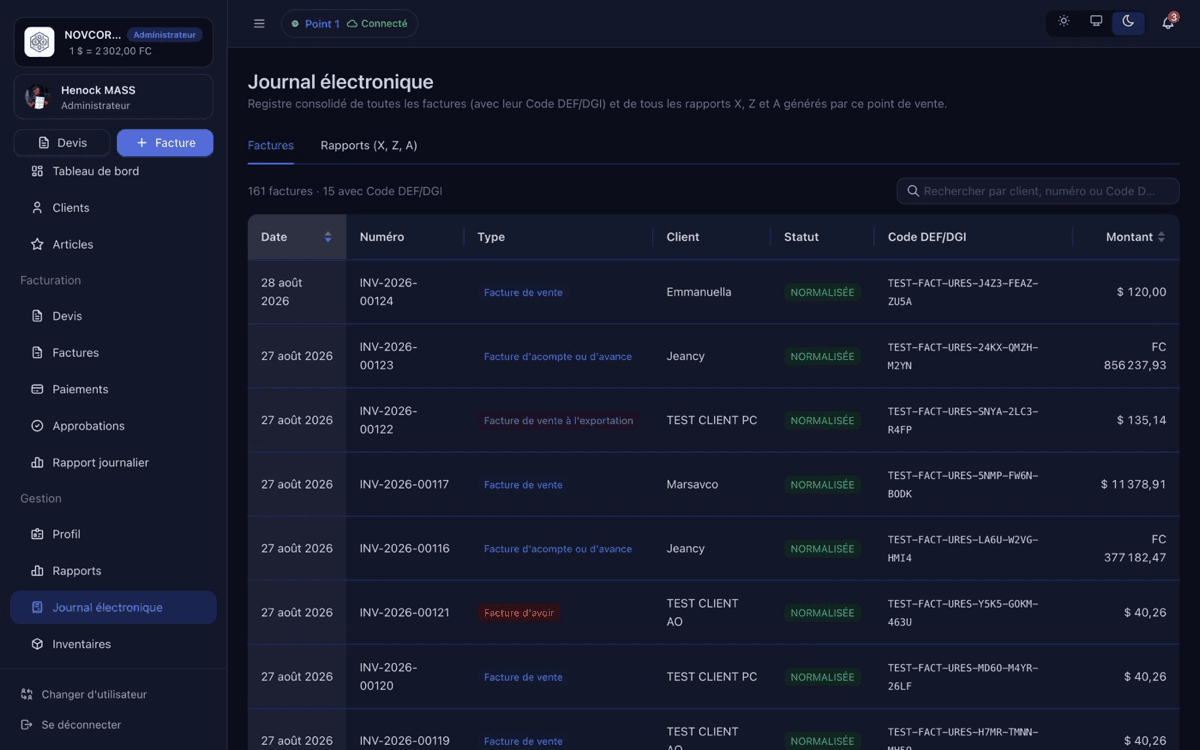Click invoice number INV-2026-00117

coord(404,485)
